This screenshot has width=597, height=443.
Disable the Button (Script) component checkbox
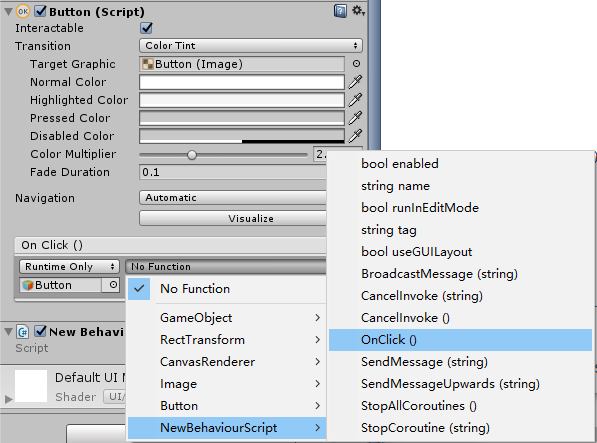tap(40, 11)
